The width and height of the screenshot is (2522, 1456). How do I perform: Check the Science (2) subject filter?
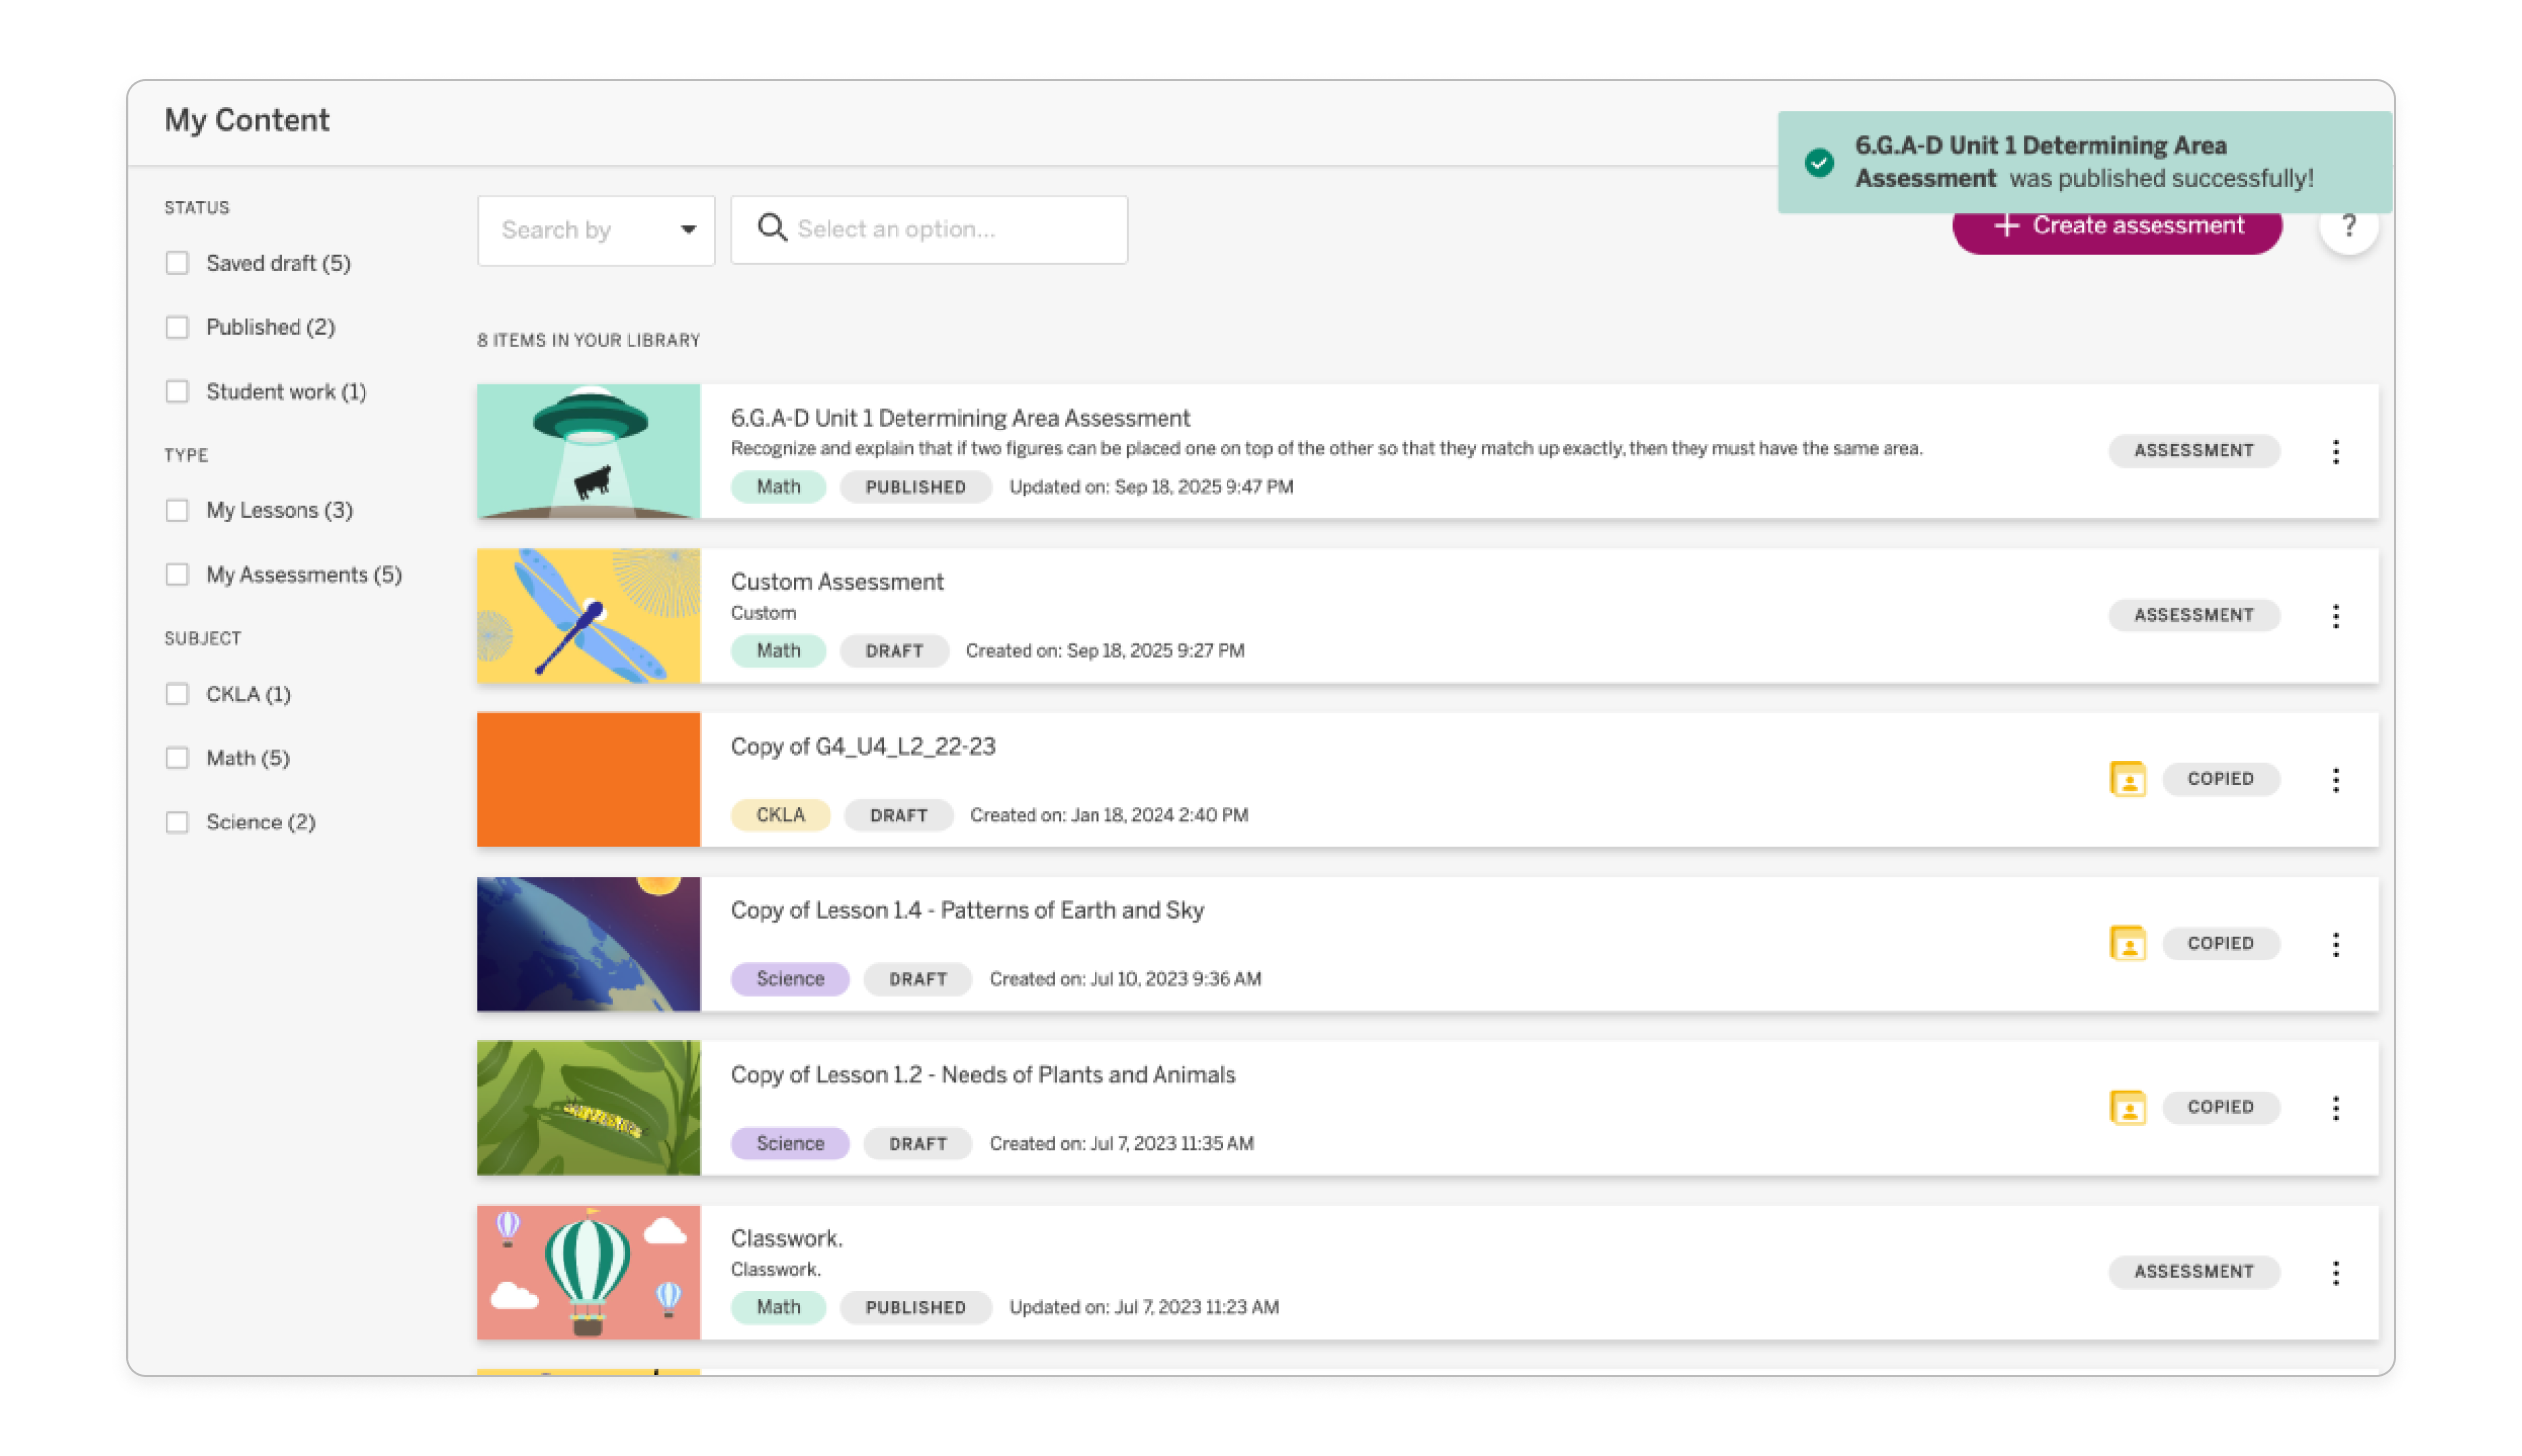click(177, 821)
